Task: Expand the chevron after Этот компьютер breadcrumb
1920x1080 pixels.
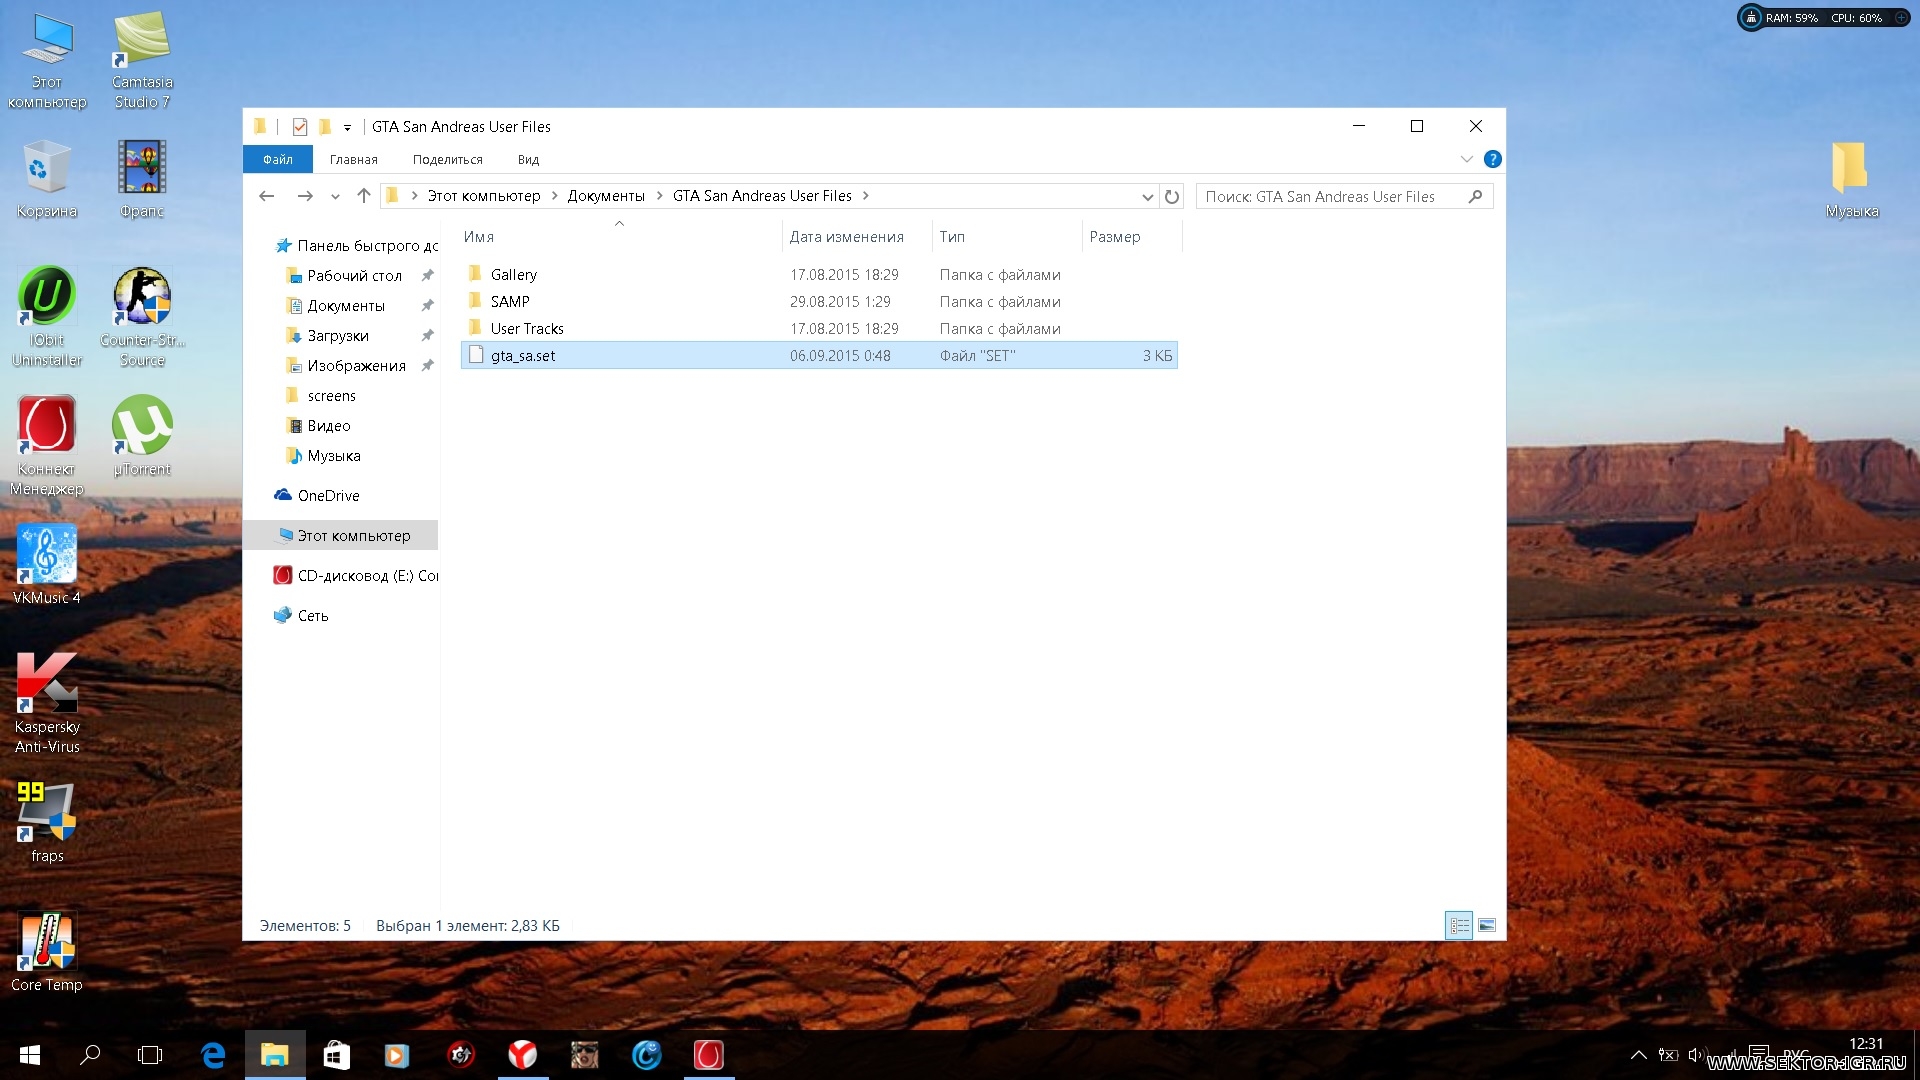Action: coord(554,196)
